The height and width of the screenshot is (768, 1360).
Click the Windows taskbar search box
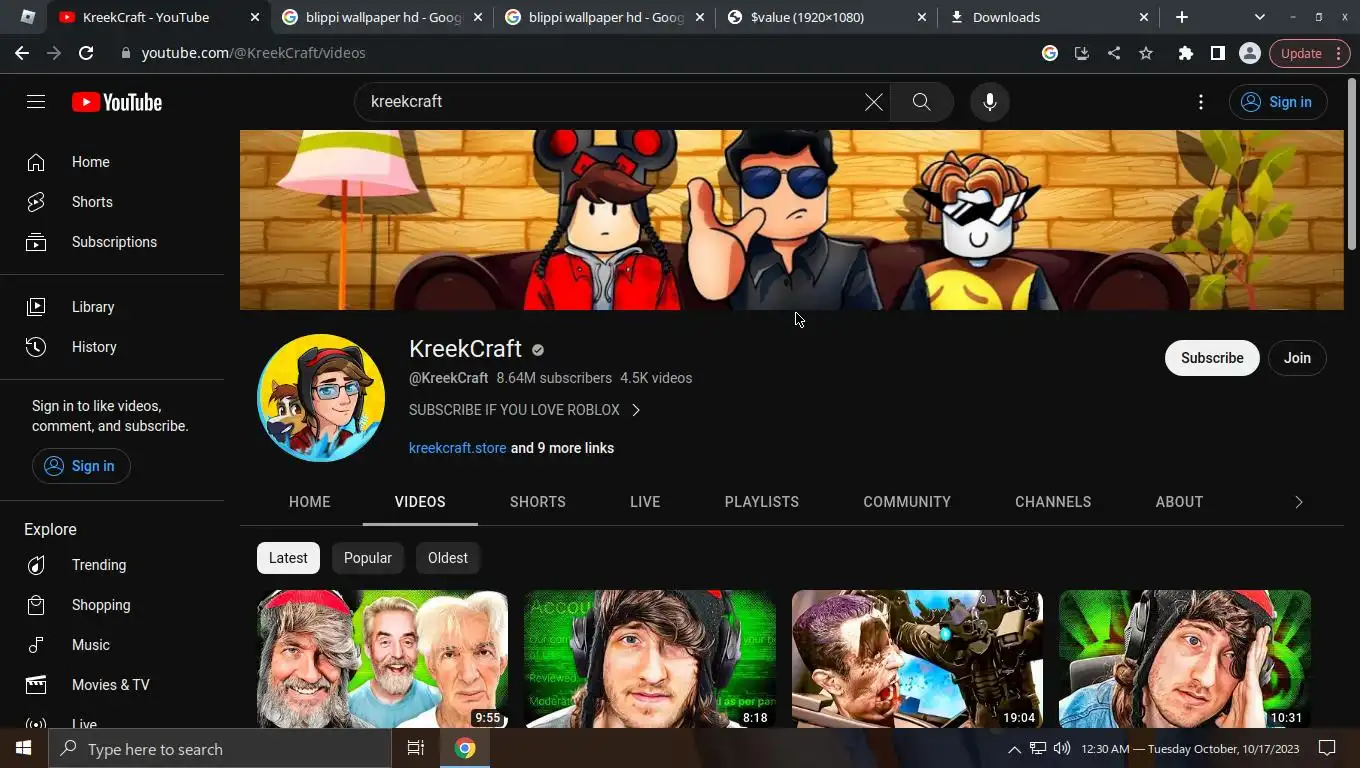point(220,748)
